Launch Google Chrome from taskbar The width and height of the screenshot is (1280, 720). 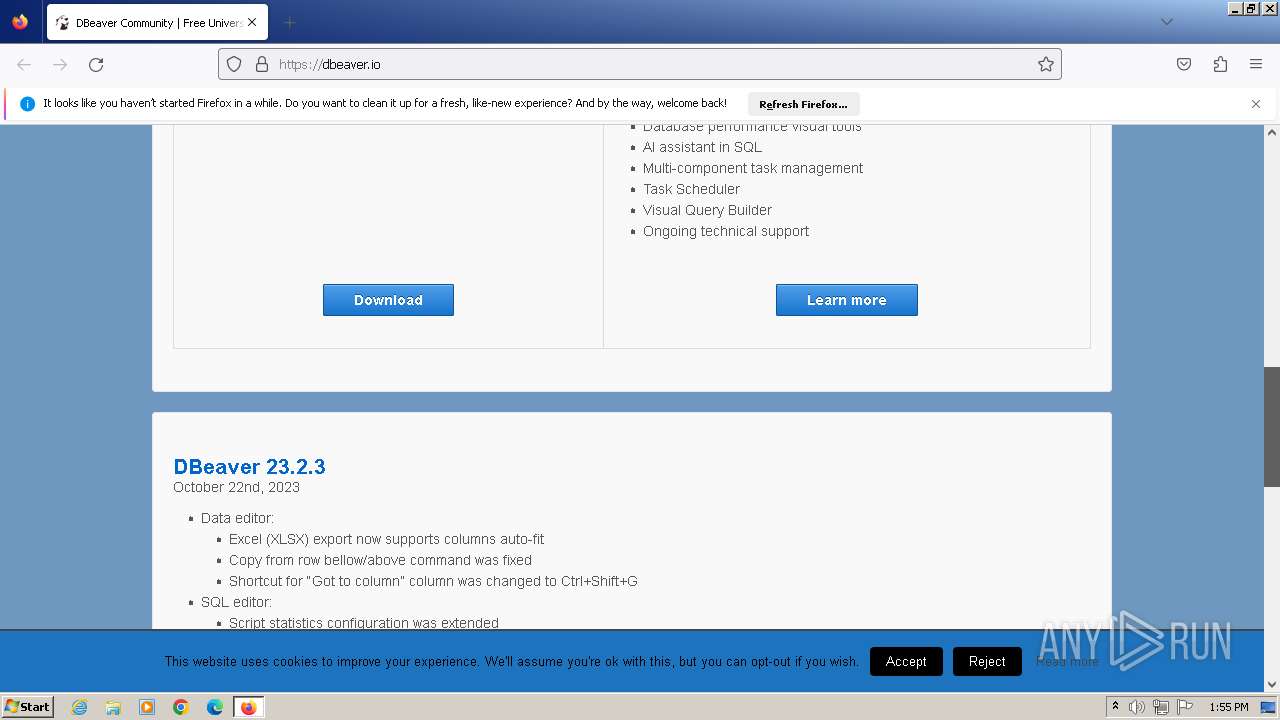tap(181, 707)
